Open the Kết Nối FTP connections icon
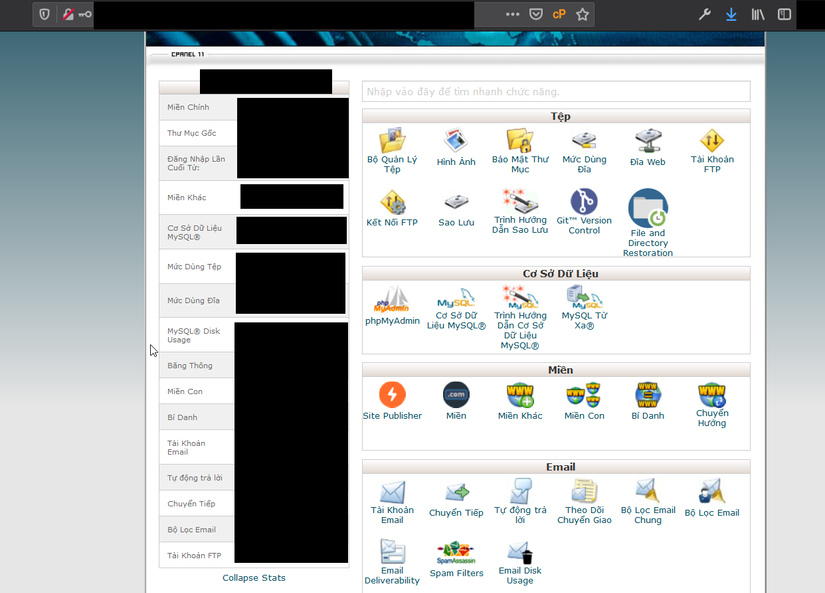825x593 pixels. tap(392, 203)
